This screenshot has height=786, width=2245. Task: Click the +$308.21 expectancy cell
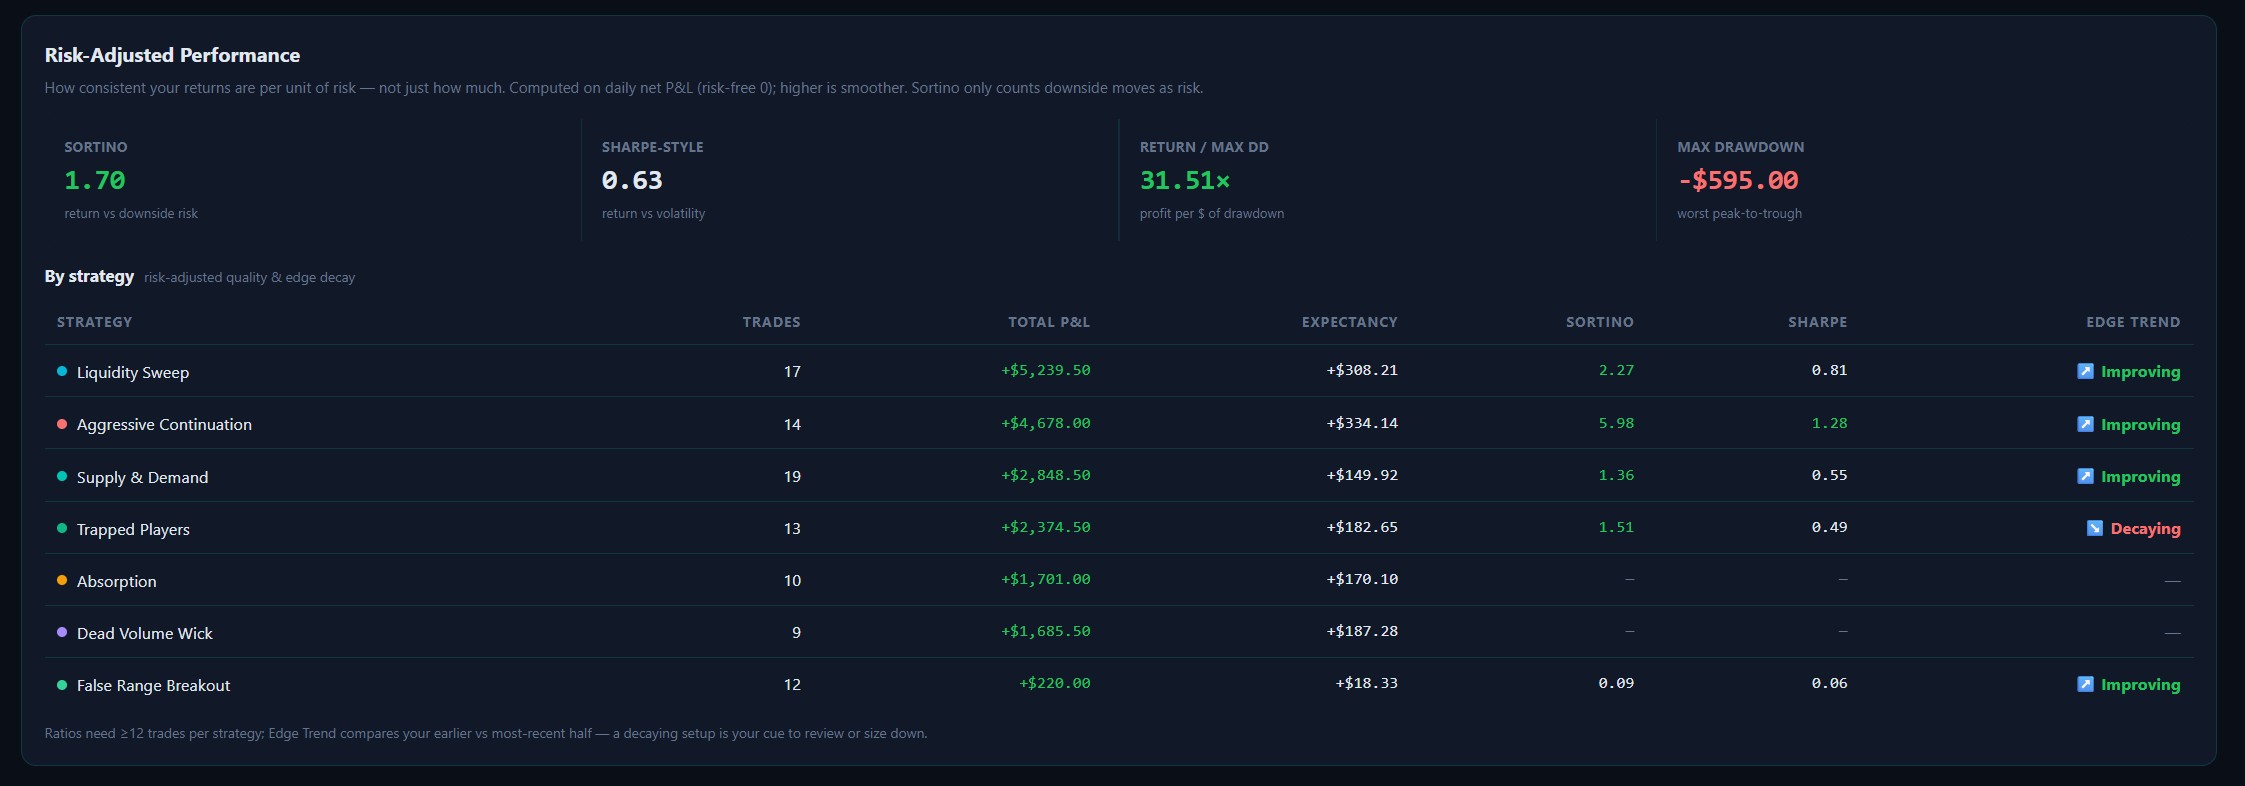pyautogui.click(x=1362, y=370)
